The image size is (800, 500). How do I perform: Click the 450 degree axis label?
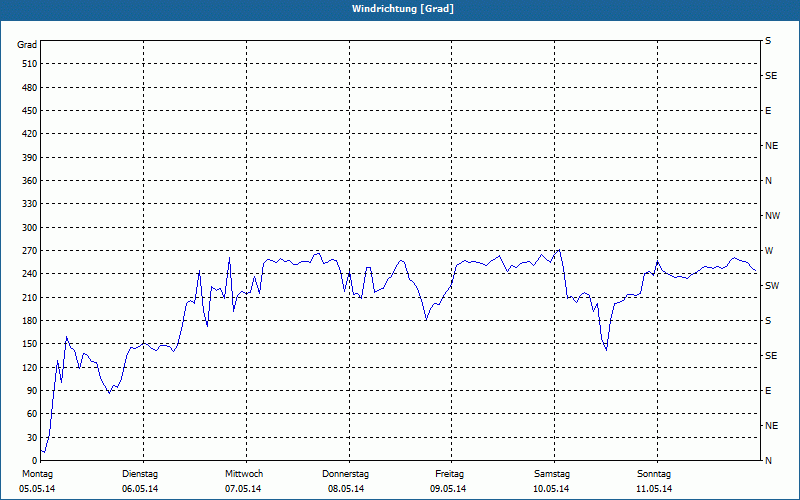pyautogui.click(x=30, y=111)
